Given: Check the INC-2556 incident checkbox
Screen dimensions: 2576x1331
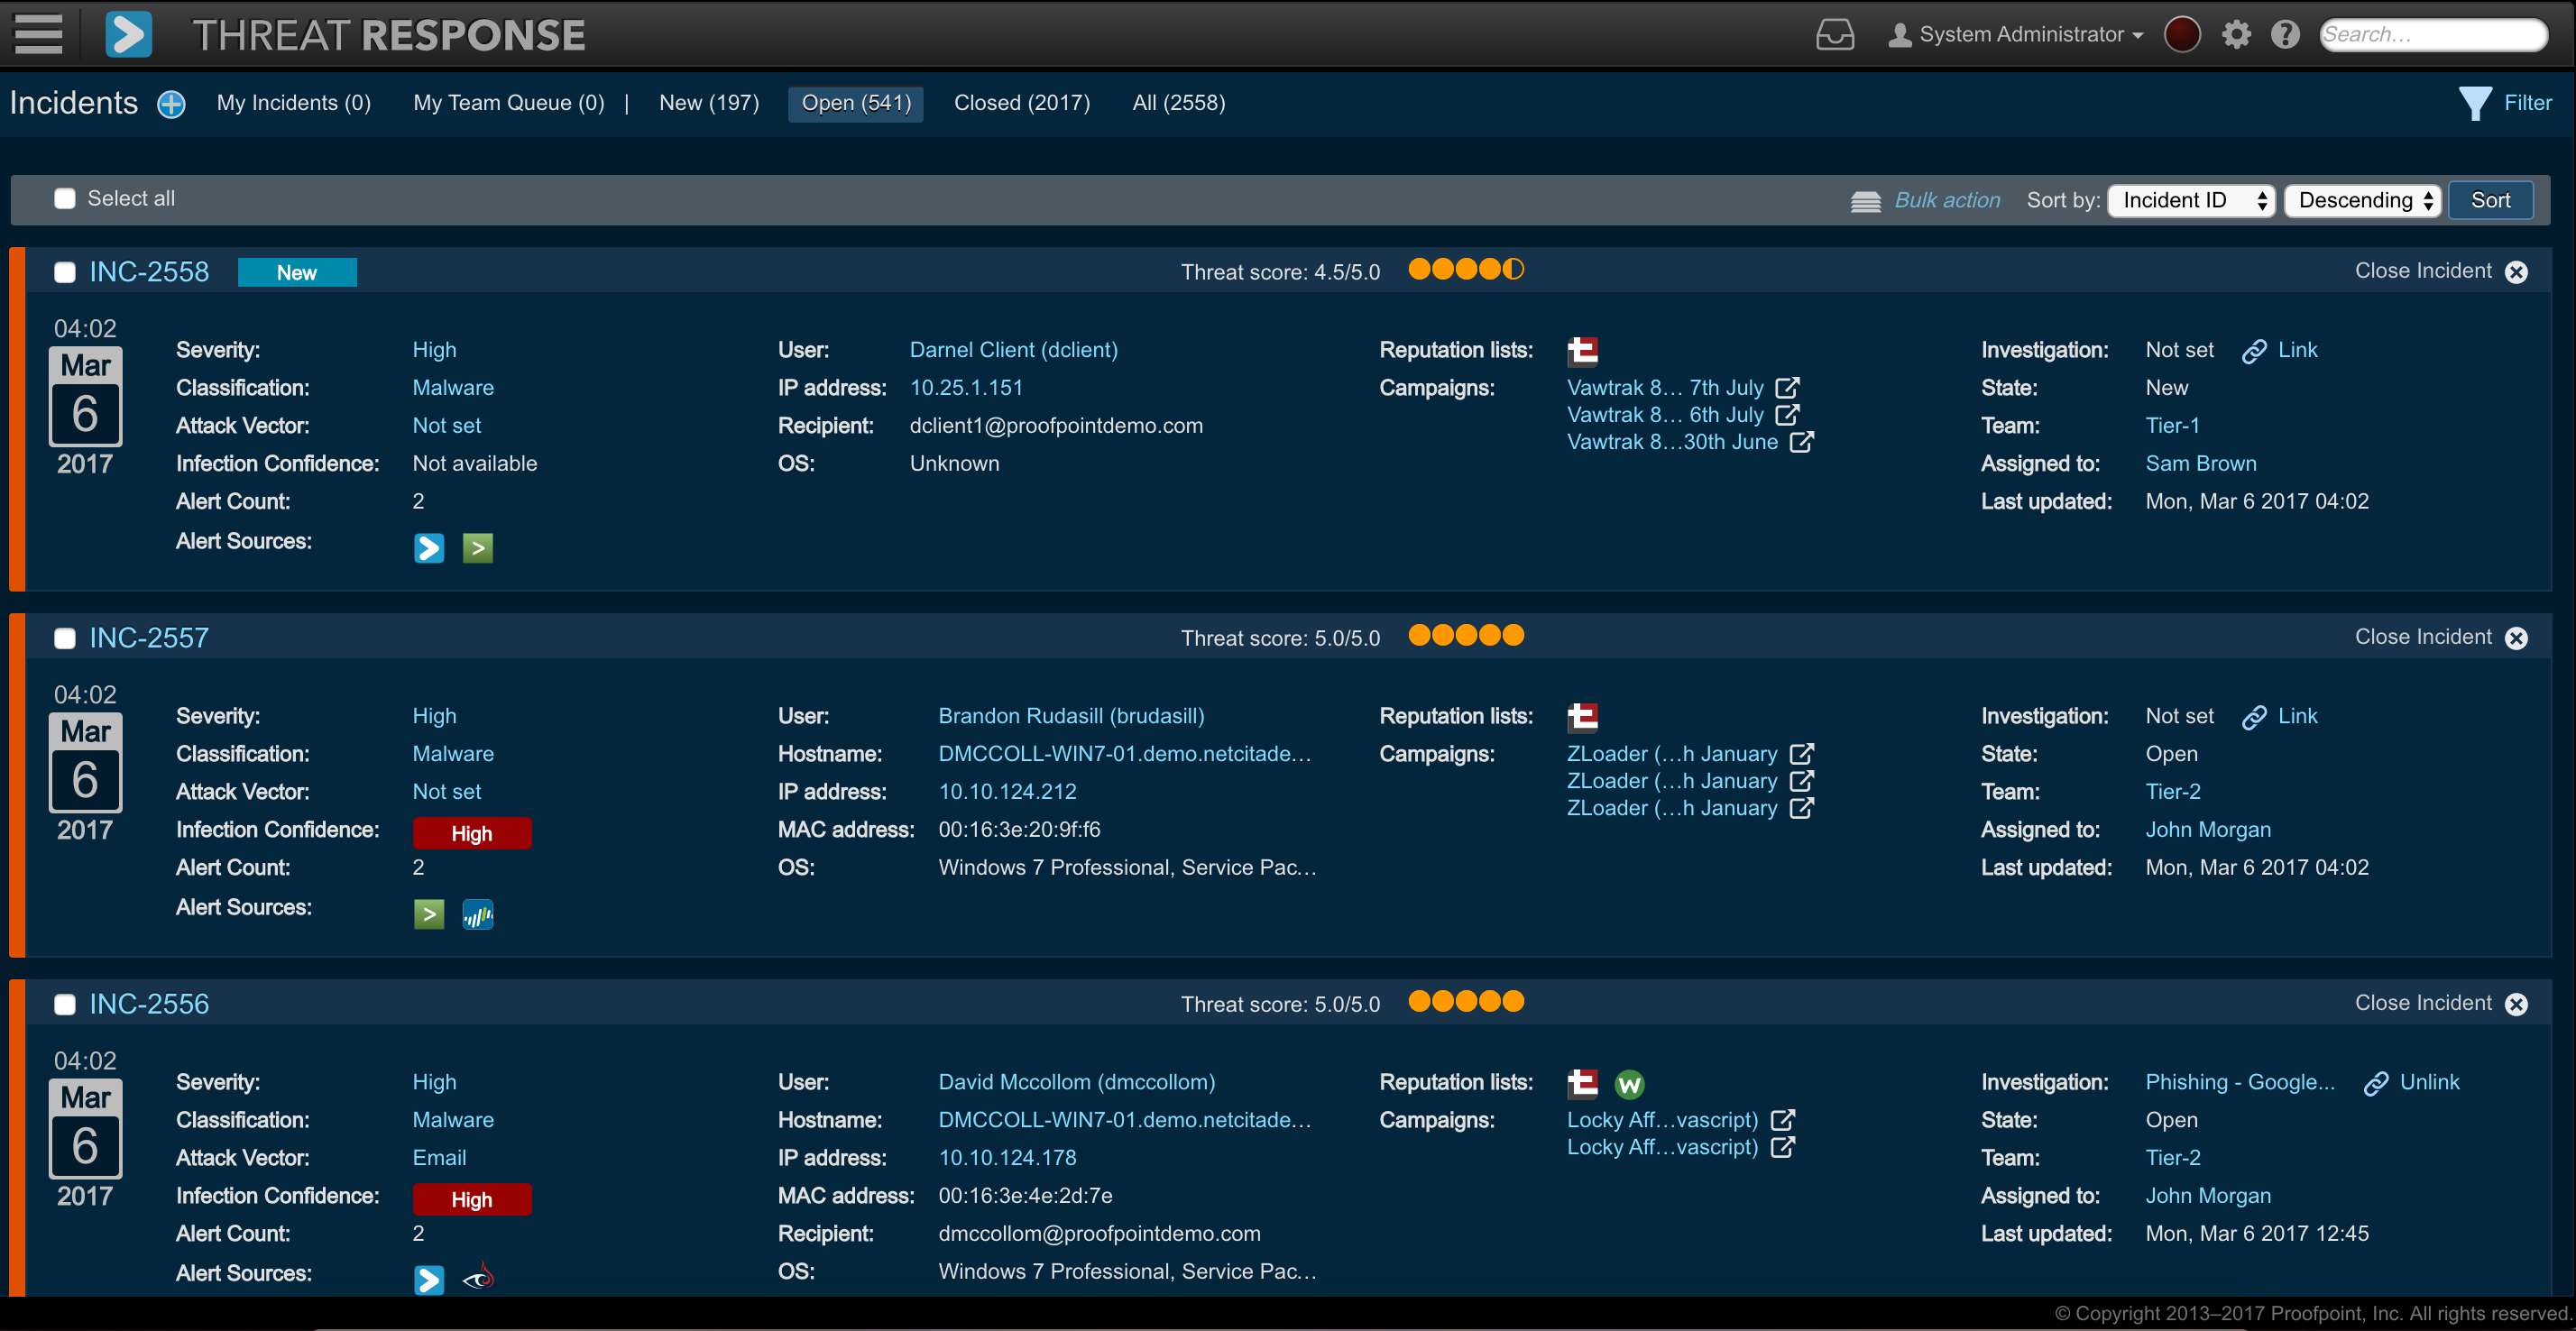Looking at the screenshot, I should 65,1005.
